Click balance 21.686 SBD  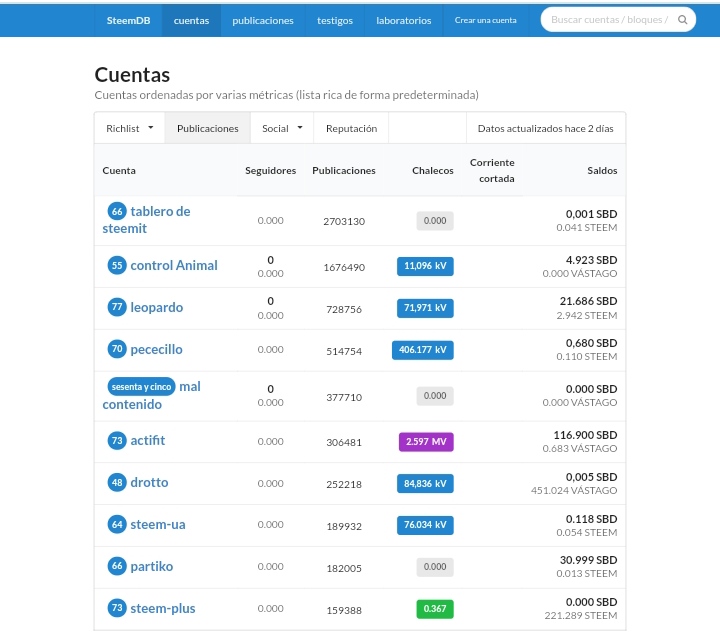pos(588,301)
